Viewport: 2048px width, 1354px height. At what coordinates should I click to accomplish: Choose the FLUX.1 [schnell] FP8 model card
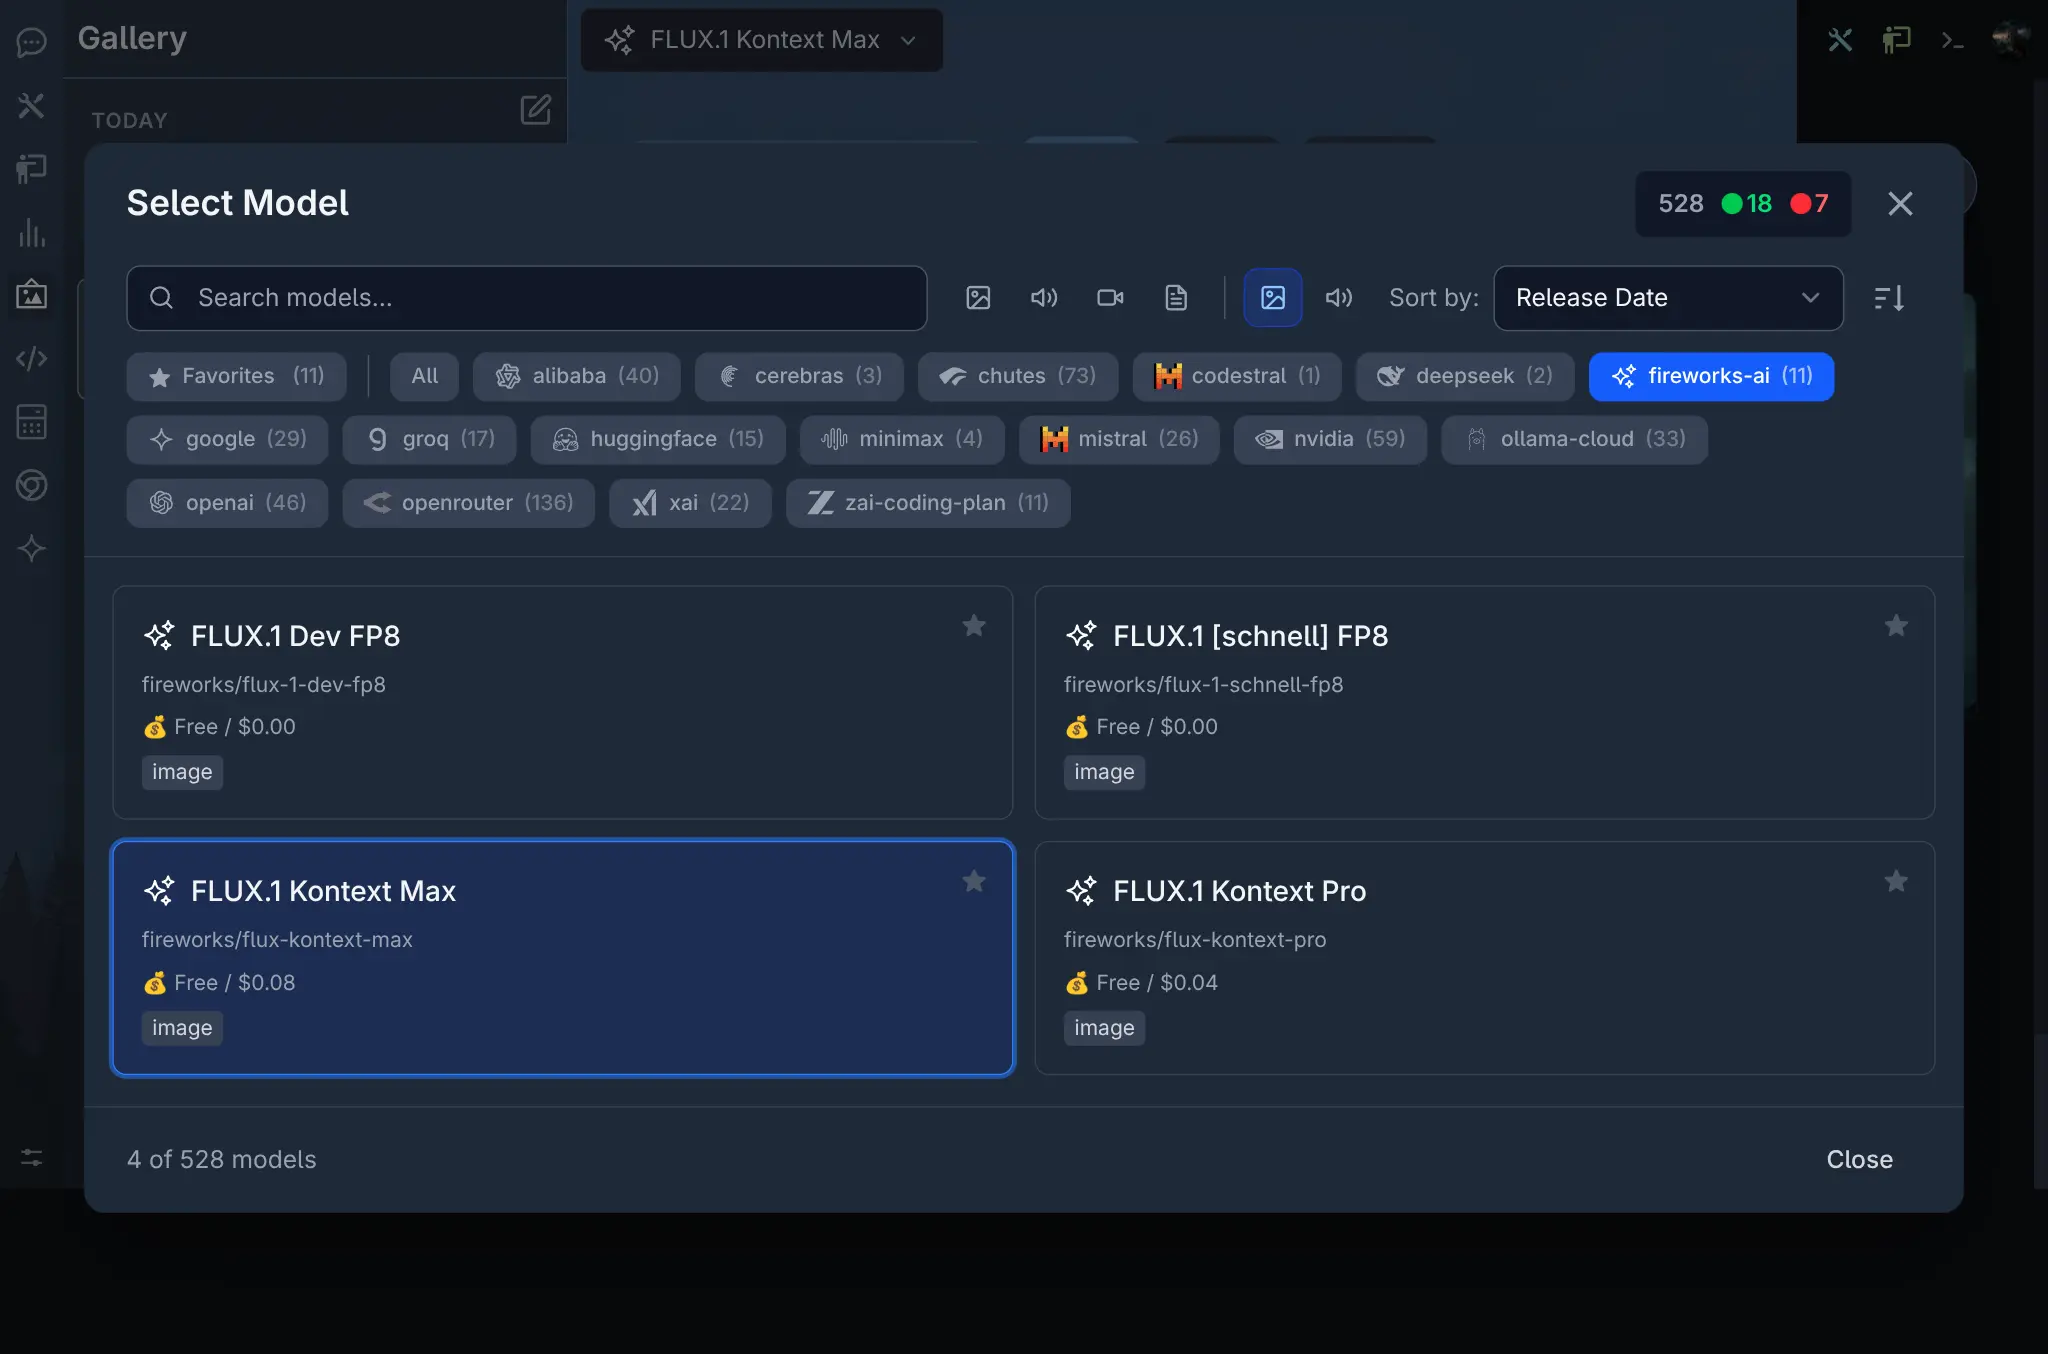tap(1484, 702)
